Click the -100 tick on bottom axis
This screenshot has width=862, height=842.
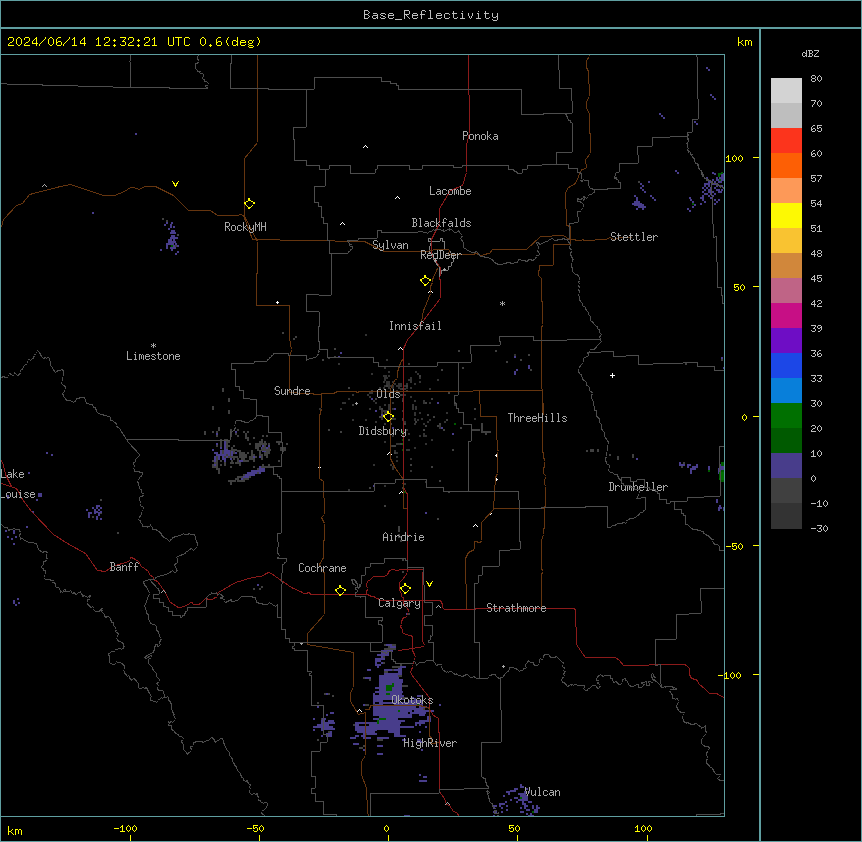coord(125,828)
